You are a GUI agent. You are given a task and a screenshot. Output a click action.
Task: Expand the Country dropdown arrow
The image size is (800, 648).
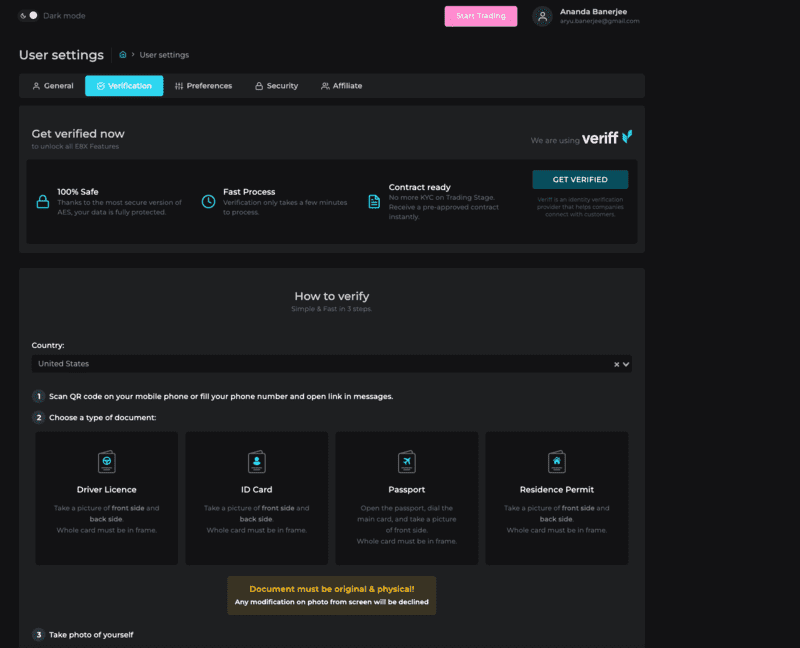click(x=626, y=364)
